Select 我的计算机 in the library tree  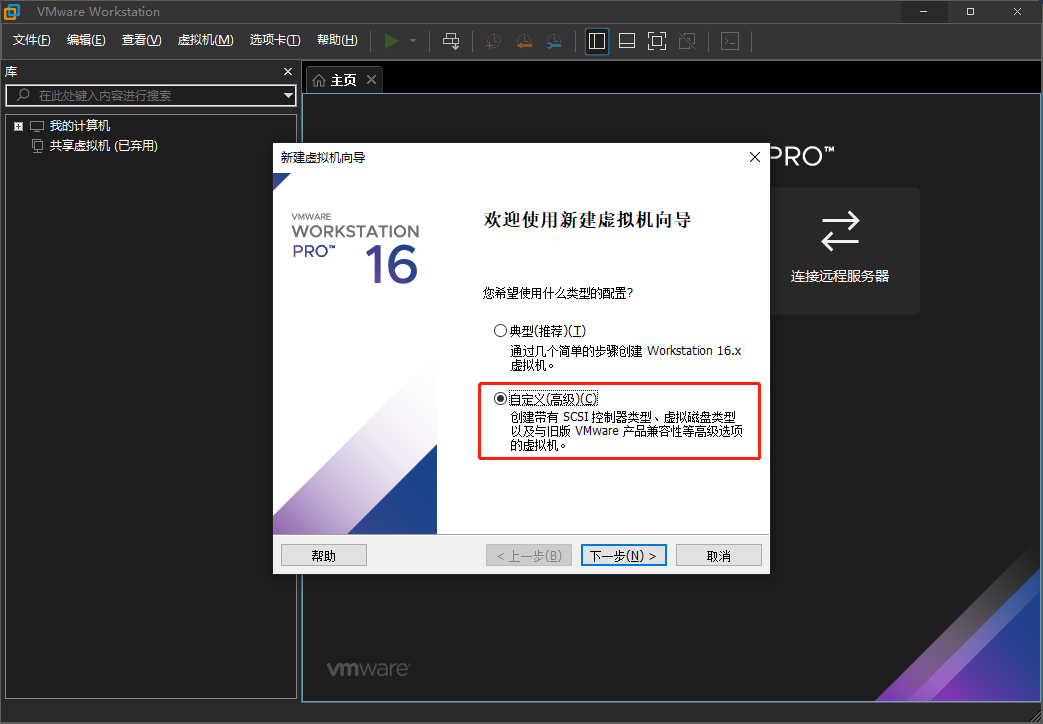pos(80,125)
